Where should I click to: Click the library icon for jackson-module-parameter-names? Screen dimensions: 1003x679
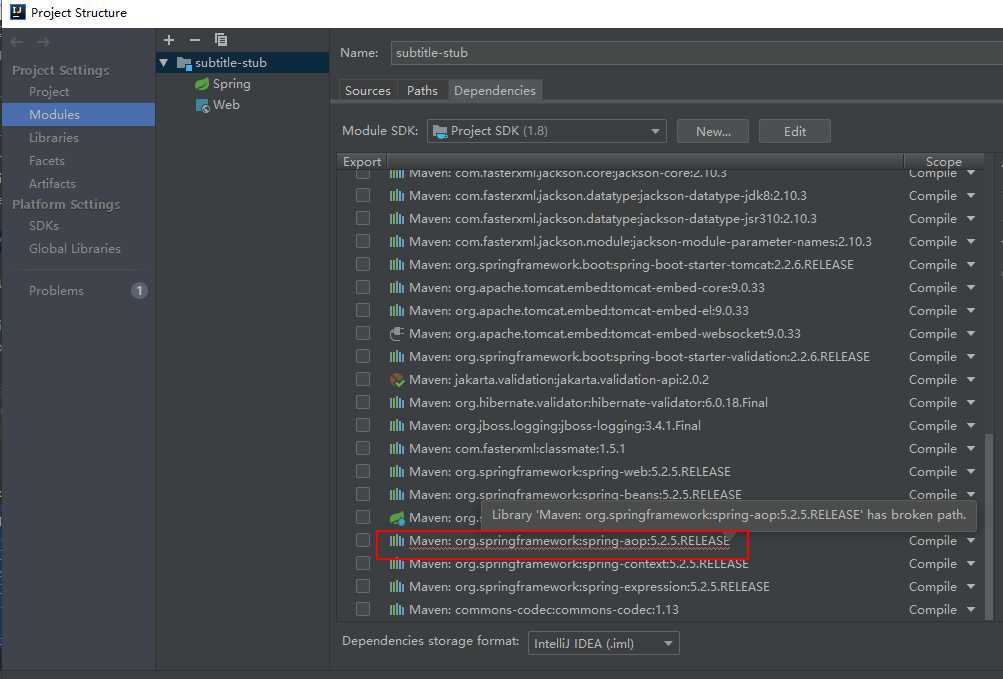[x=397, y=242]
